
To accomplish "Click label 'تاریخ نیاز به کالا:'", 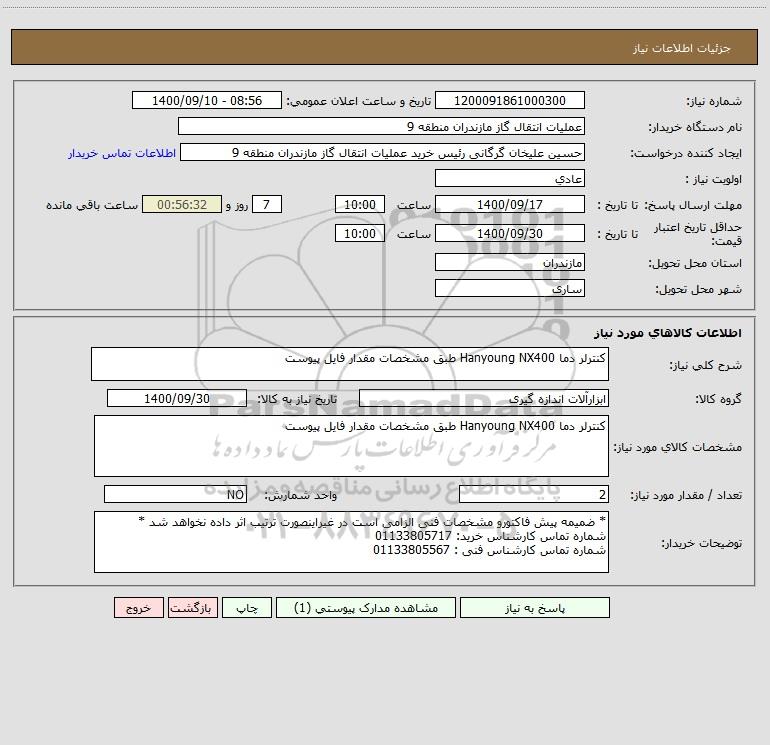I will (x=297, y=399).
